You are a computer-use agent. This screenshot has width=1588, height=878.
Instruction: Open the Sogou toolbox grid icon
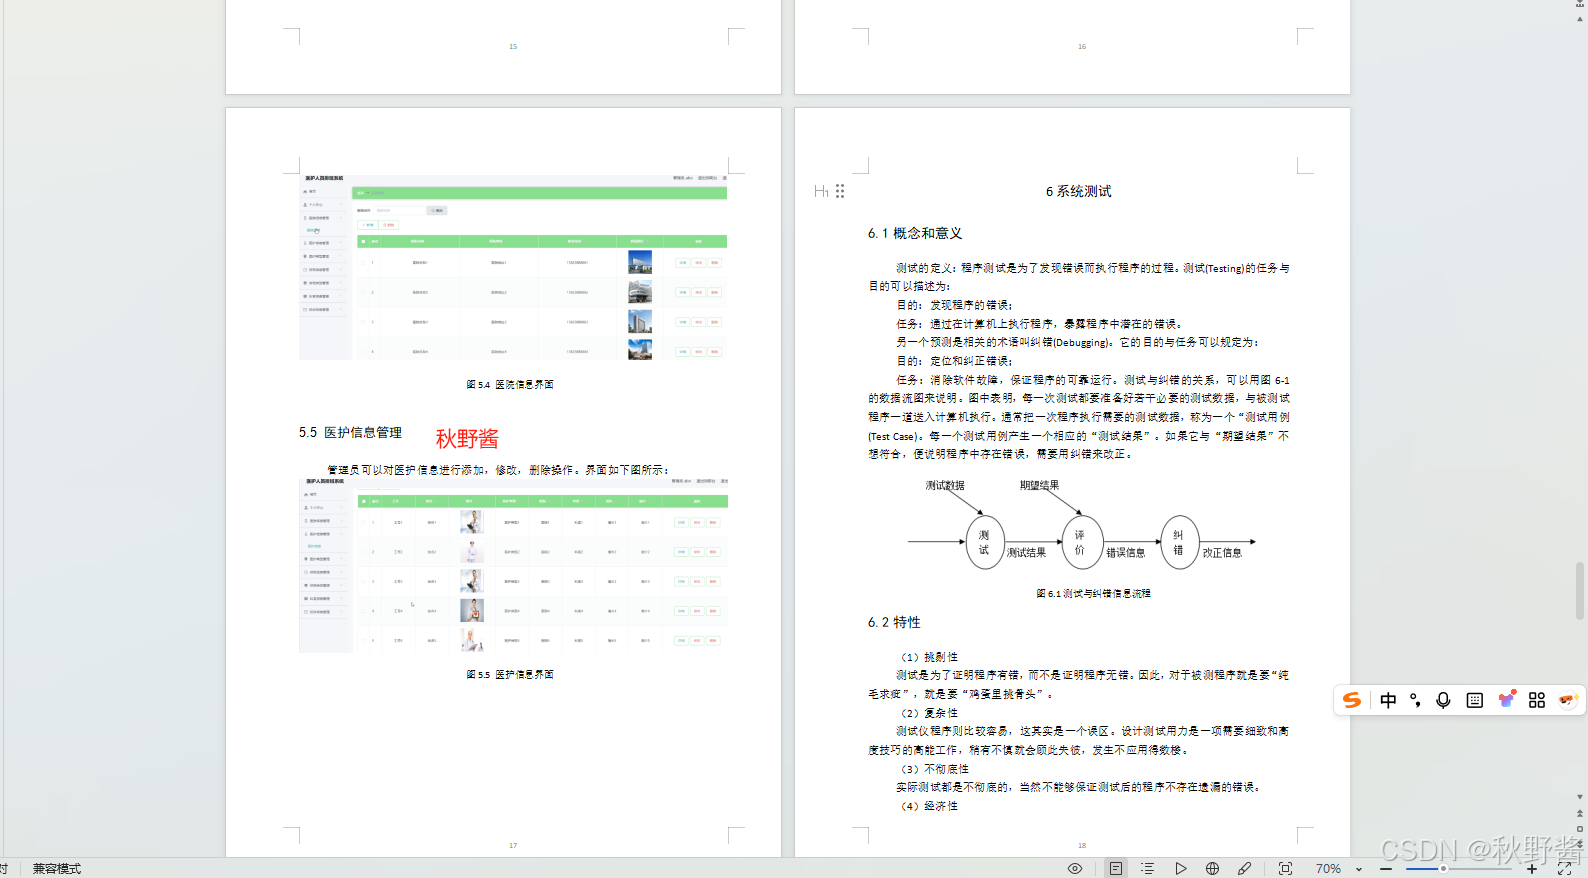tap(1537, 700)
